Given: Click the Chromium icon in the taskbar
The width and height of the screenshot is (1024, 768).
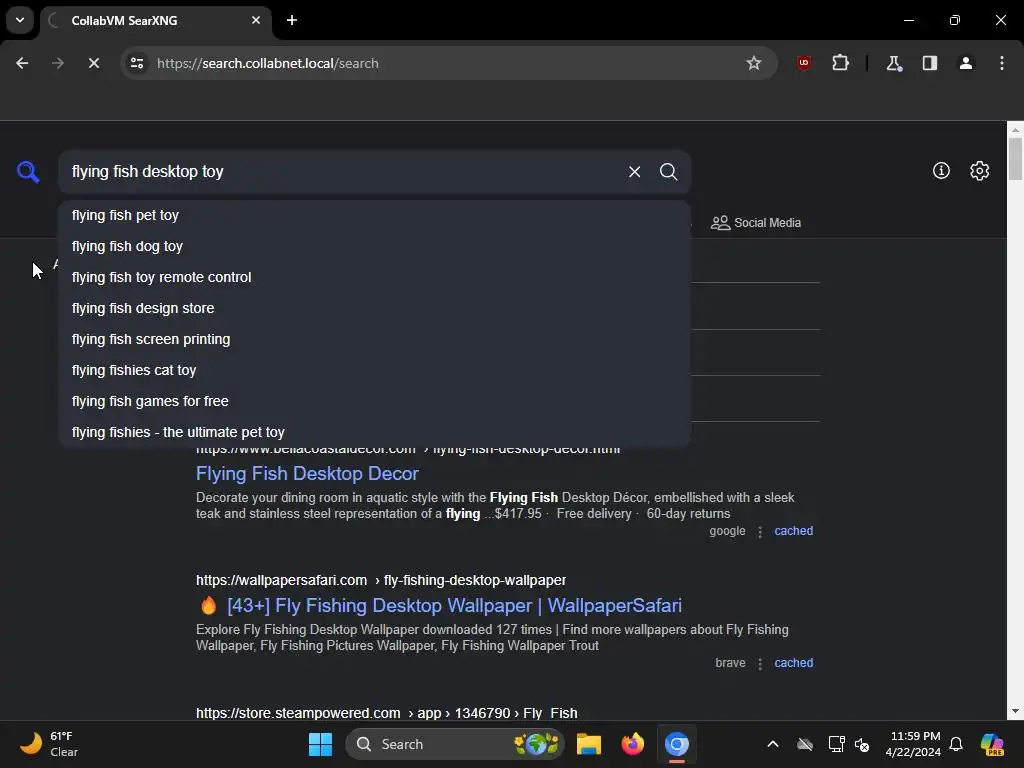Looking at the screenshot, I should tap(677, 744).
